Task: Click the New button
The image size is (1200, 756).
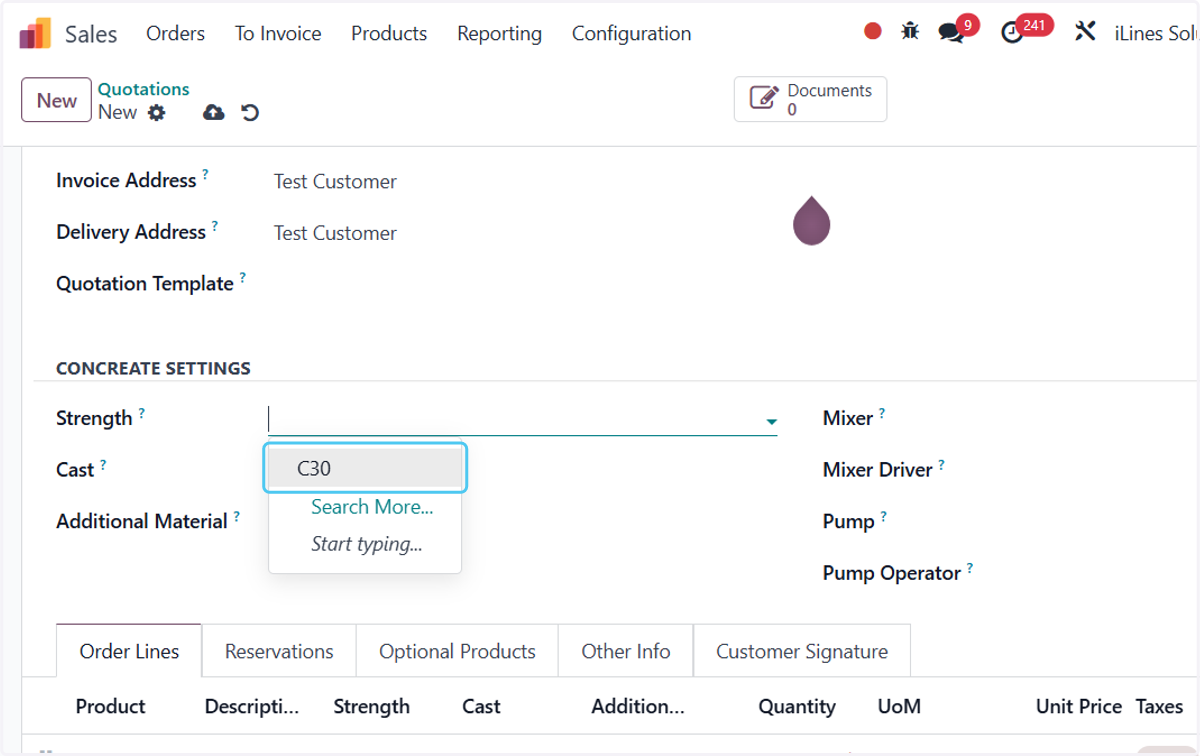Action: 57,100
